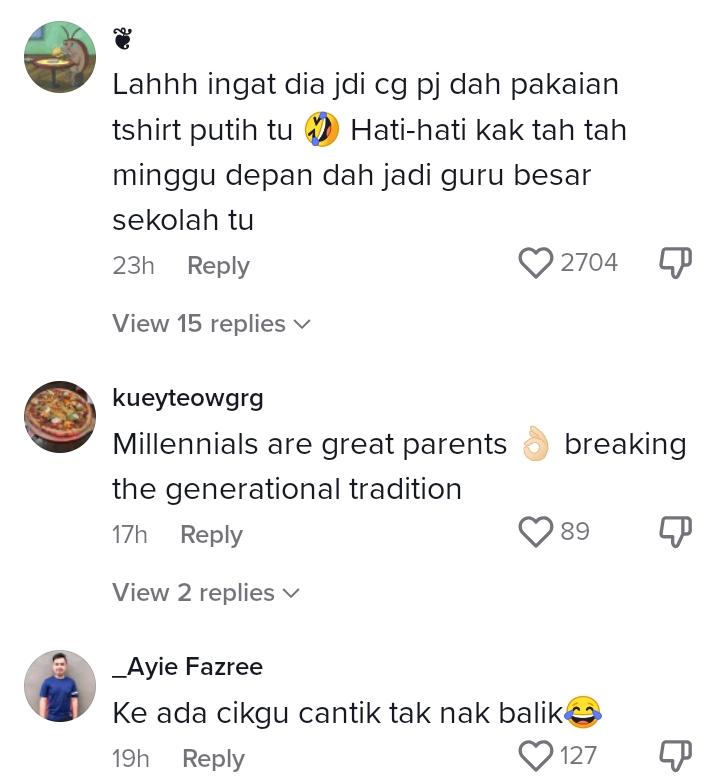Open _Ayie Fazree's profile photo
This screenshot has width=720, height=782.
tap(60, 686)
